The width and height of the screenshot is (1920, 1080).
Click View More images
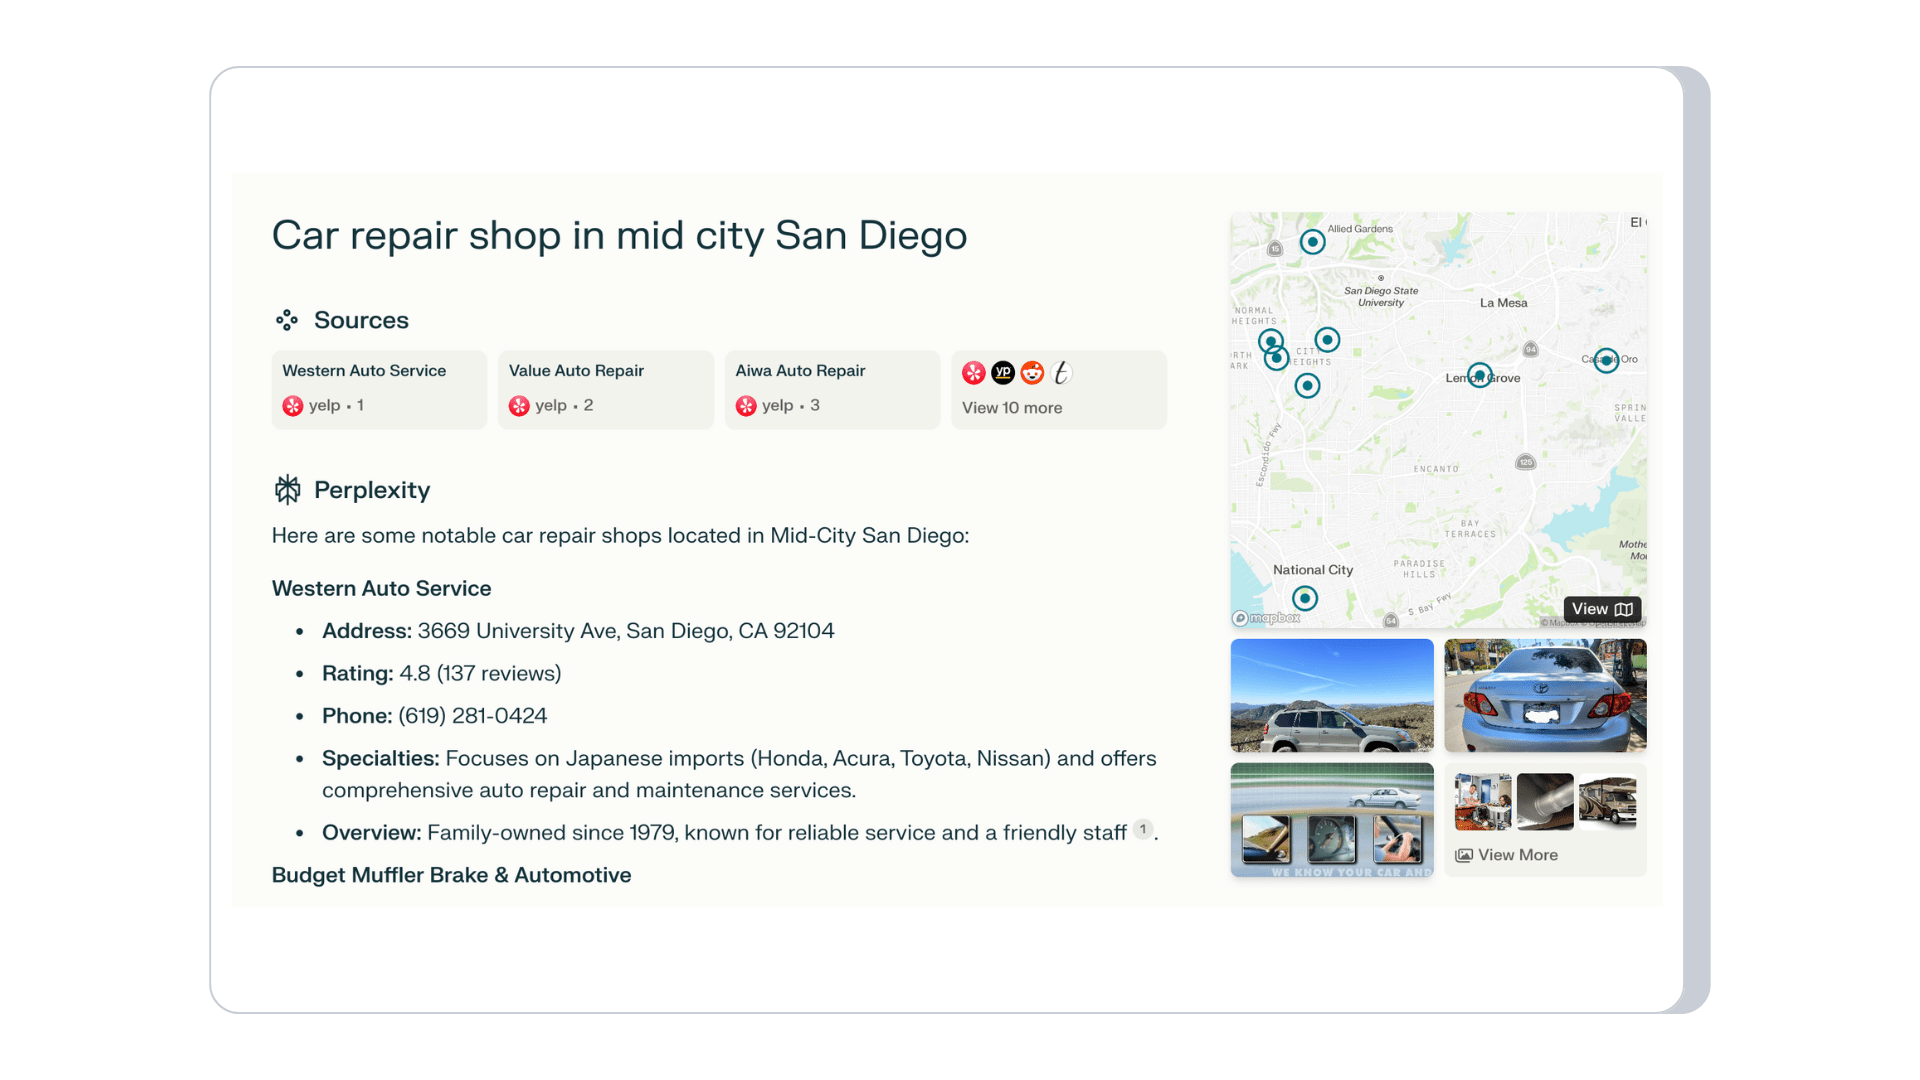(x=1507, y=855)
